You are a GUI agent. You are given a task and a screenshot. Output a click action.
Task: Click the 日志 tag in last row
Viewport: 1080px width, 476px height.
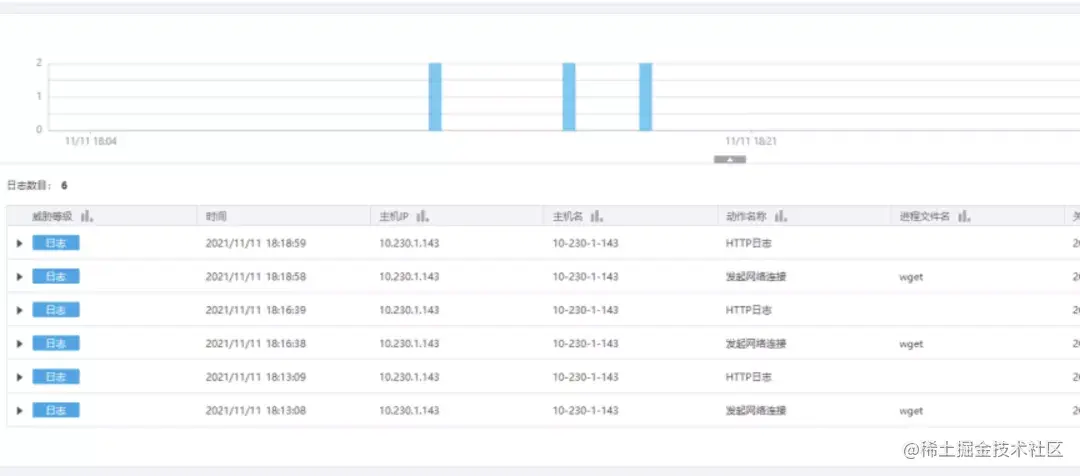(x=56, y=411)
